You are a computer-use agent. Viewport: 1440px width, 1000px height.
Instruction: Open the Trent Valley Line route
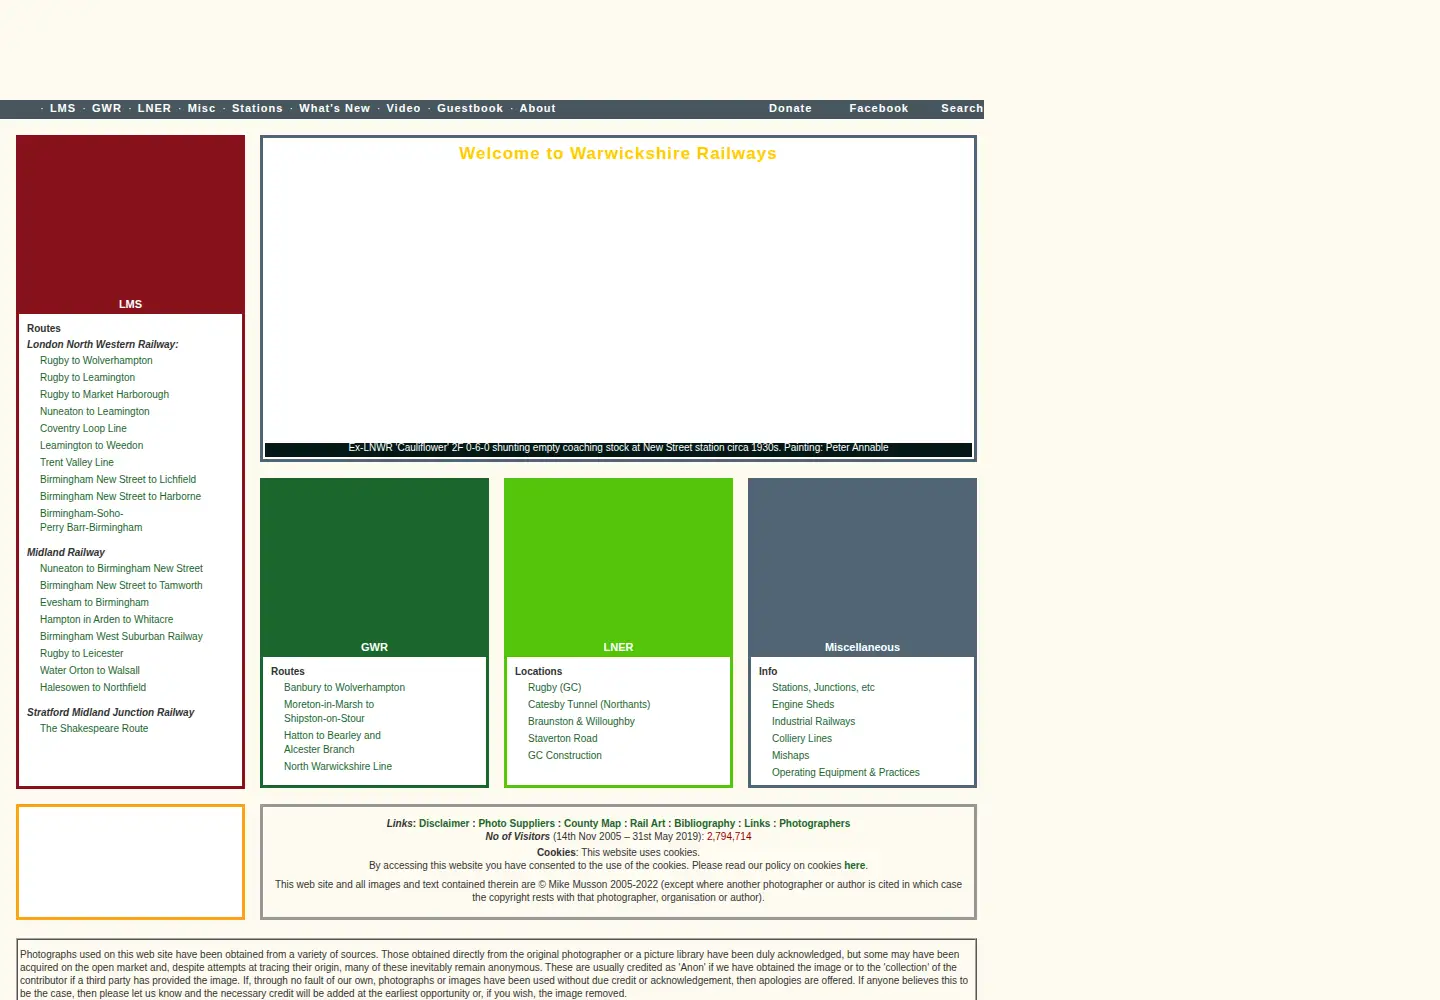click(x=77, y=463)
